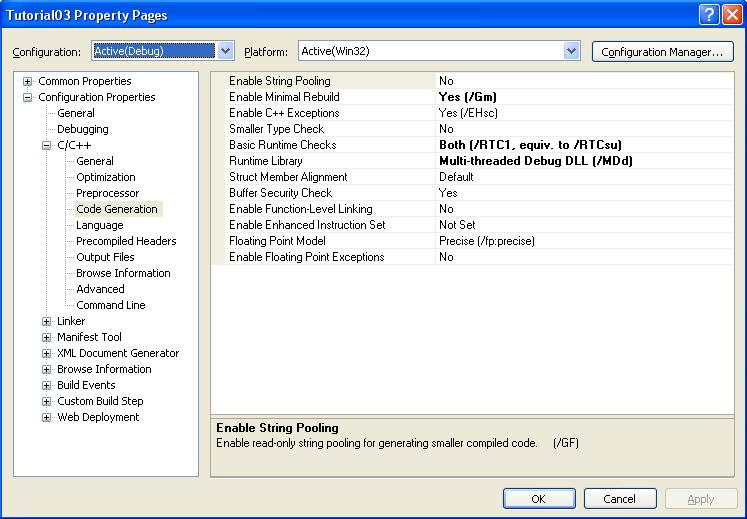The height and width of the screenshot is (519, 747).
Task: Select the XML Document Generator label
Action: 118,353
